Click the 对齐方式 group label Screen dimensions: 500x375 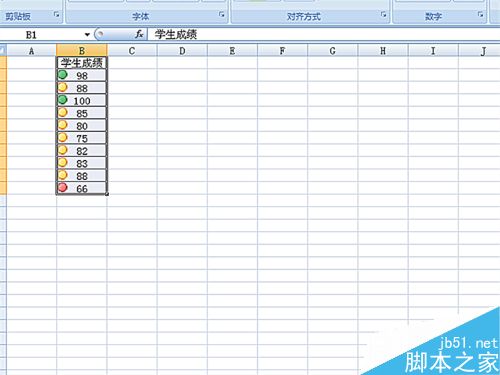(304, 16)
